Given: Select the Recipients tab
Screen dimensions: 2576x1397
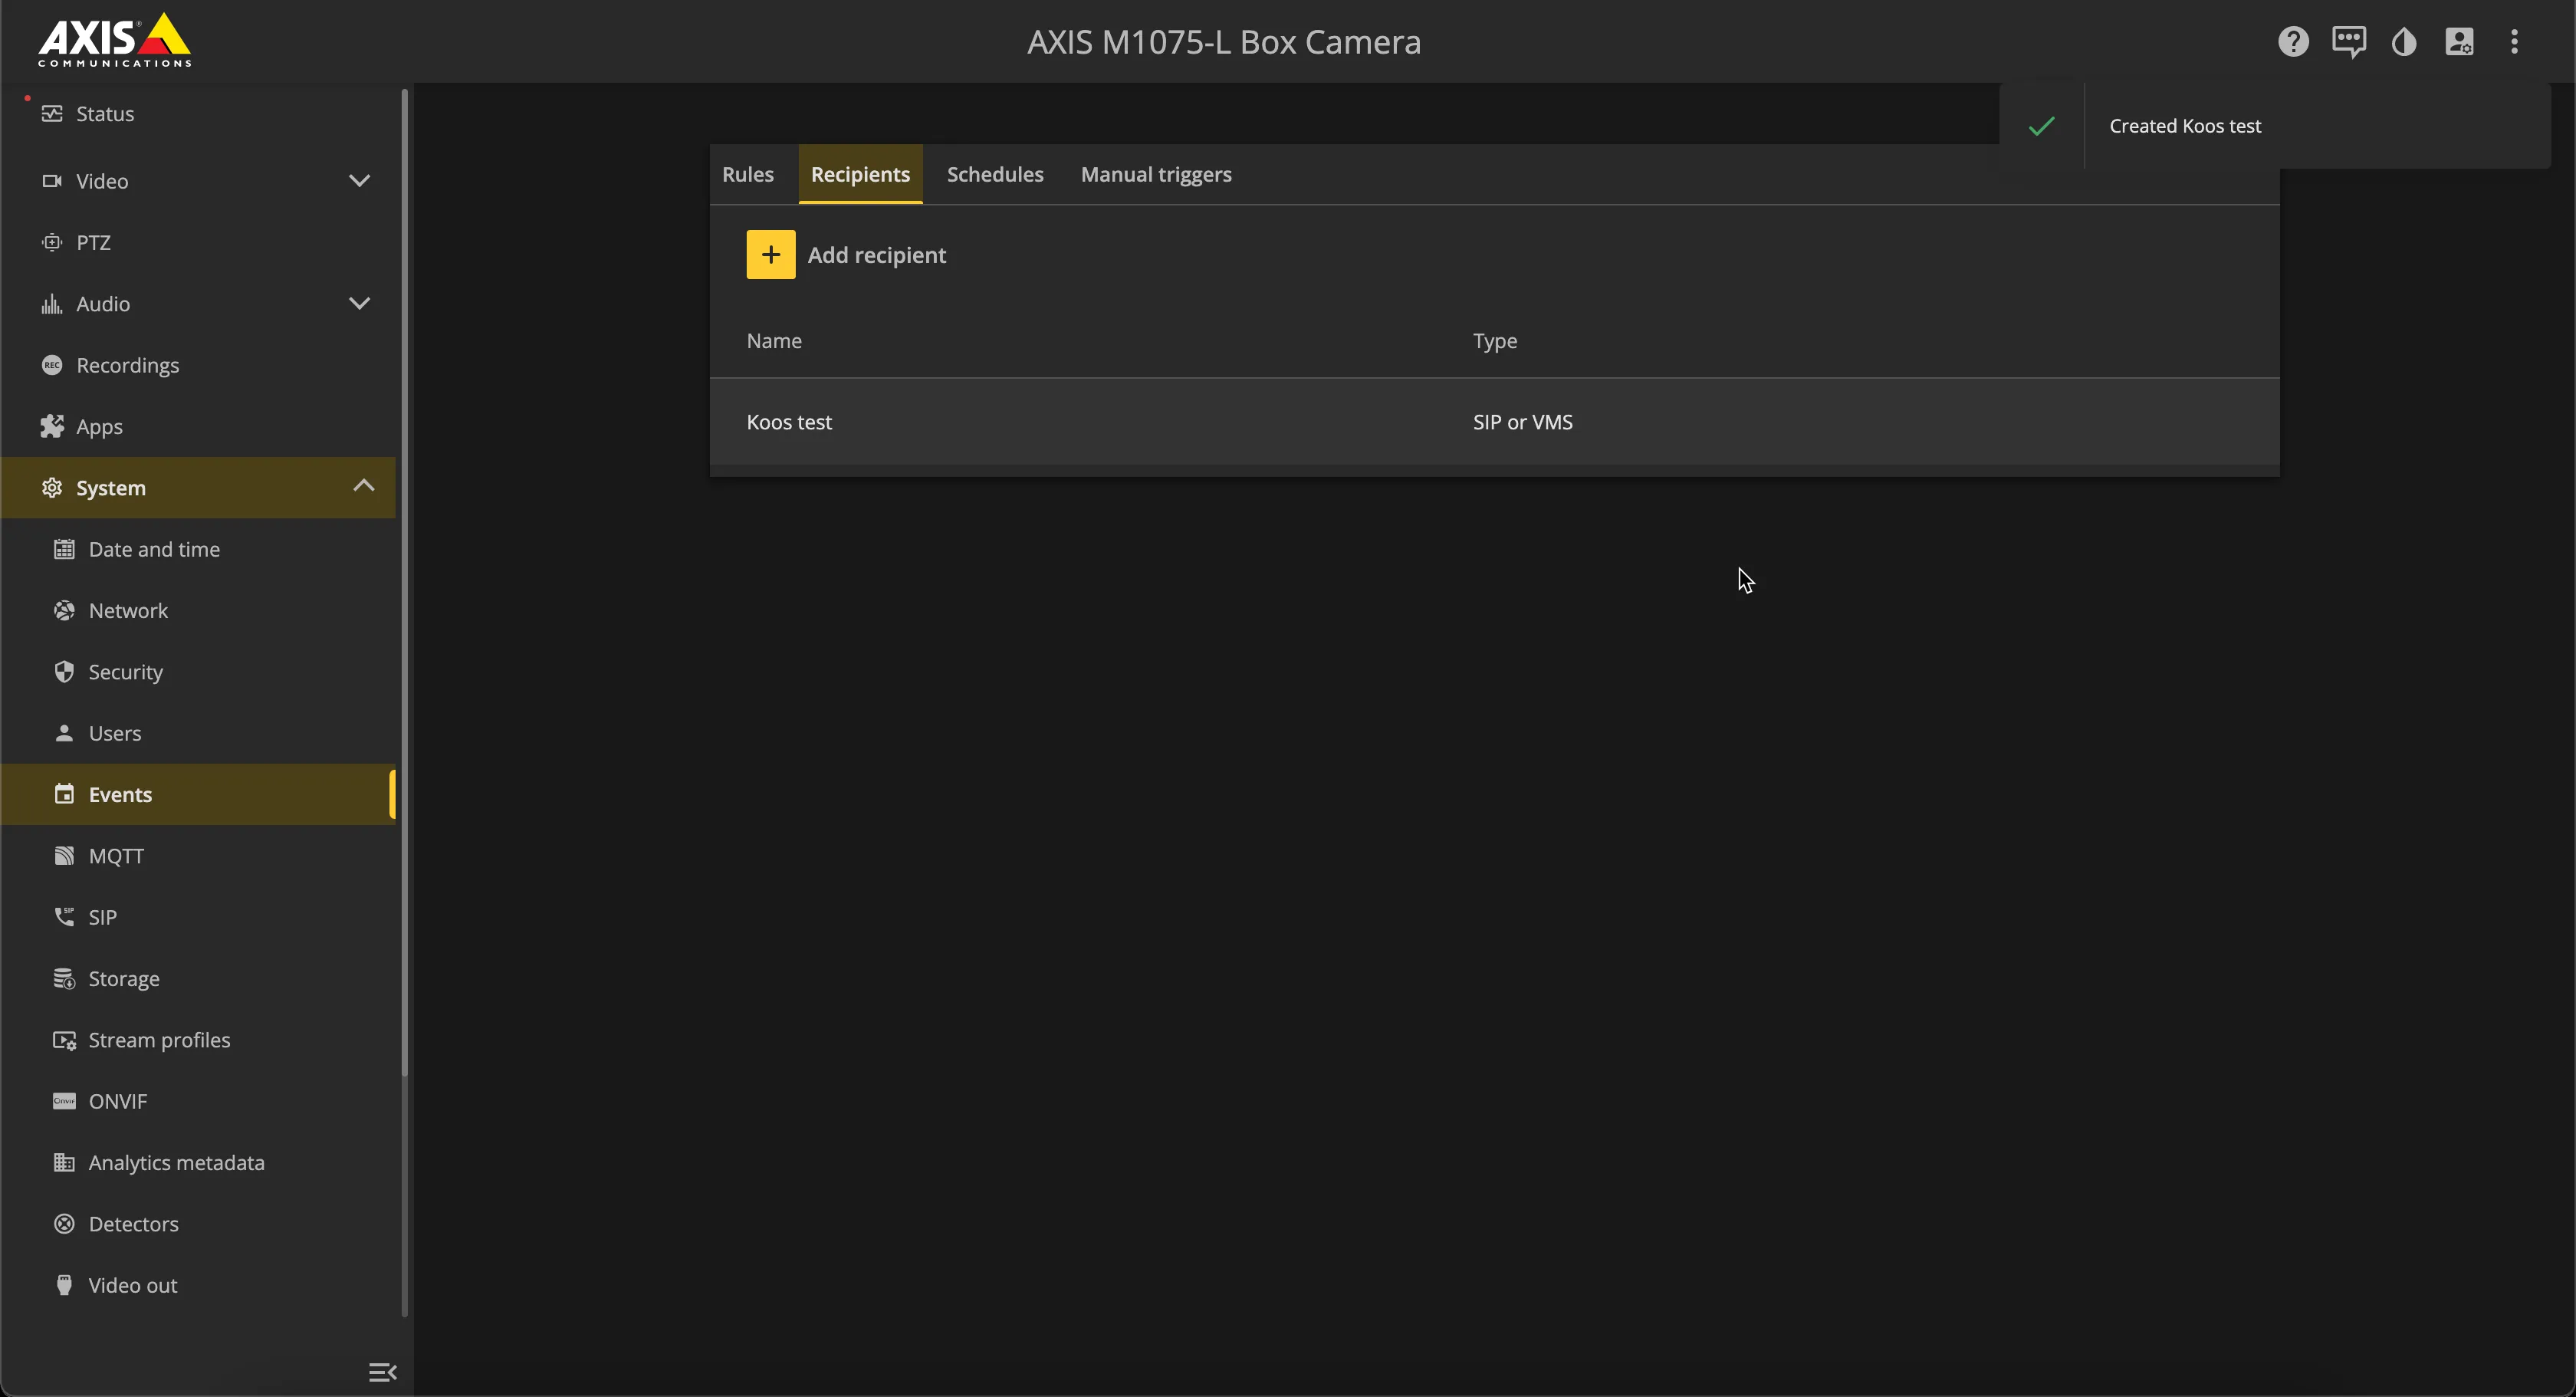Looking at the screenshot, I should [x=860, y=174].
